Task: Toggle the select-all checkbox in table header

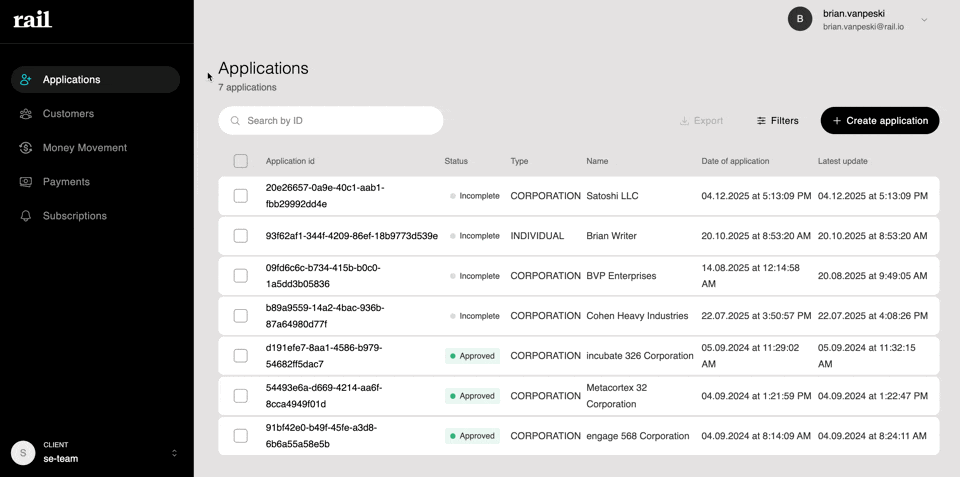Action: point(240,161)
